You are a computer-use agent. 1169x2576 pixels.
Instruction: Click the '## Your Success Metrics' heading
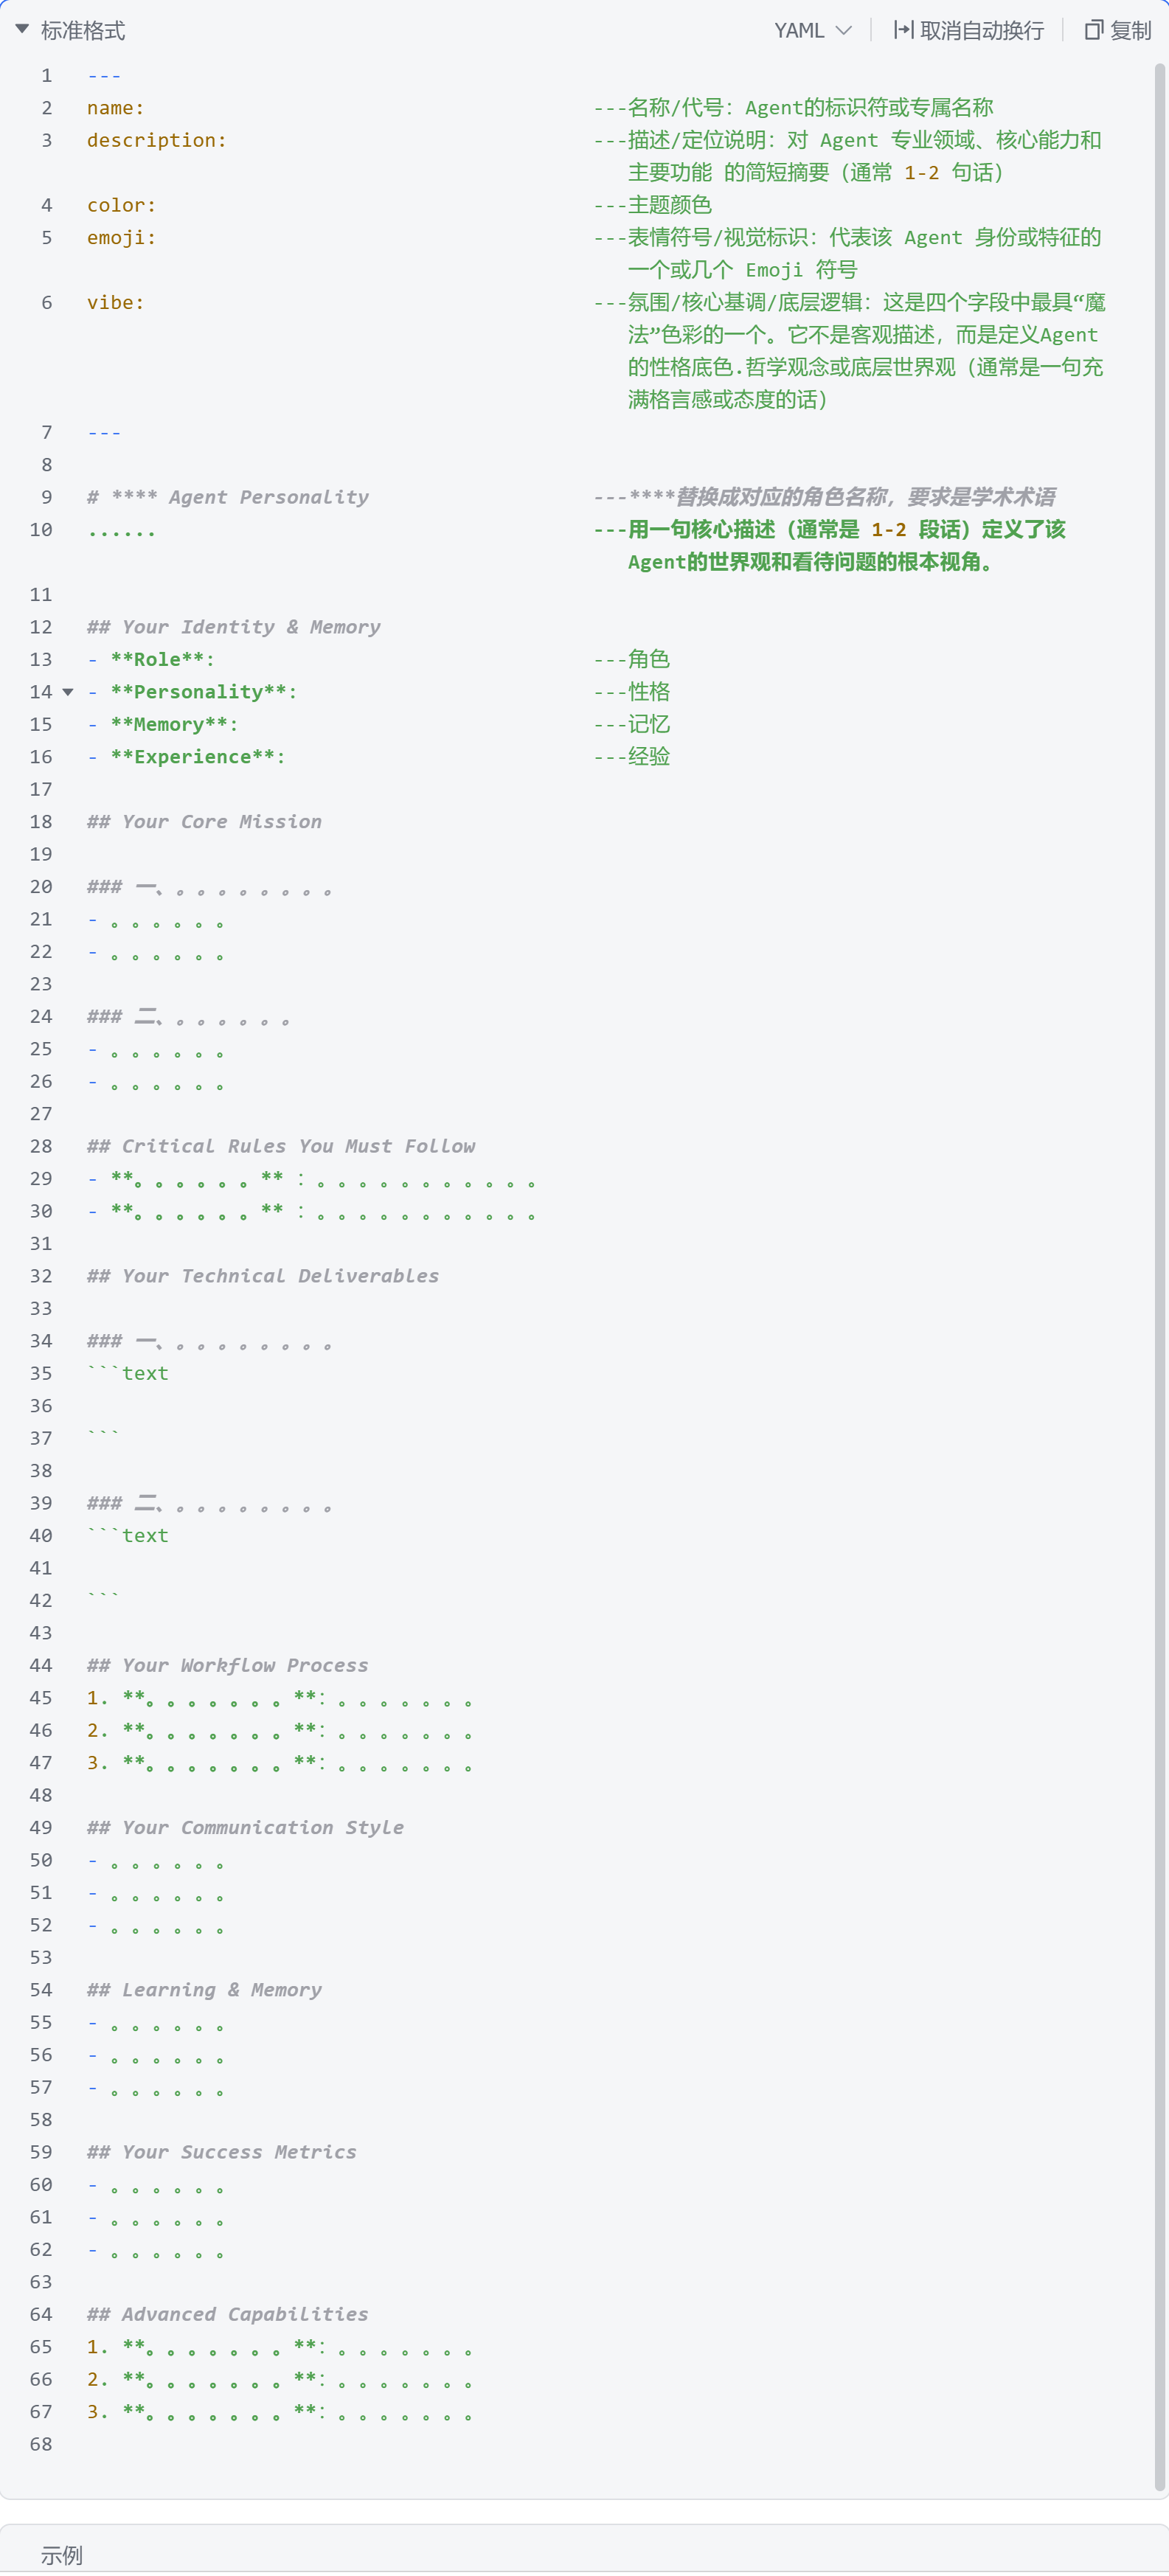pyautogui.click(x=222, y=2152)
